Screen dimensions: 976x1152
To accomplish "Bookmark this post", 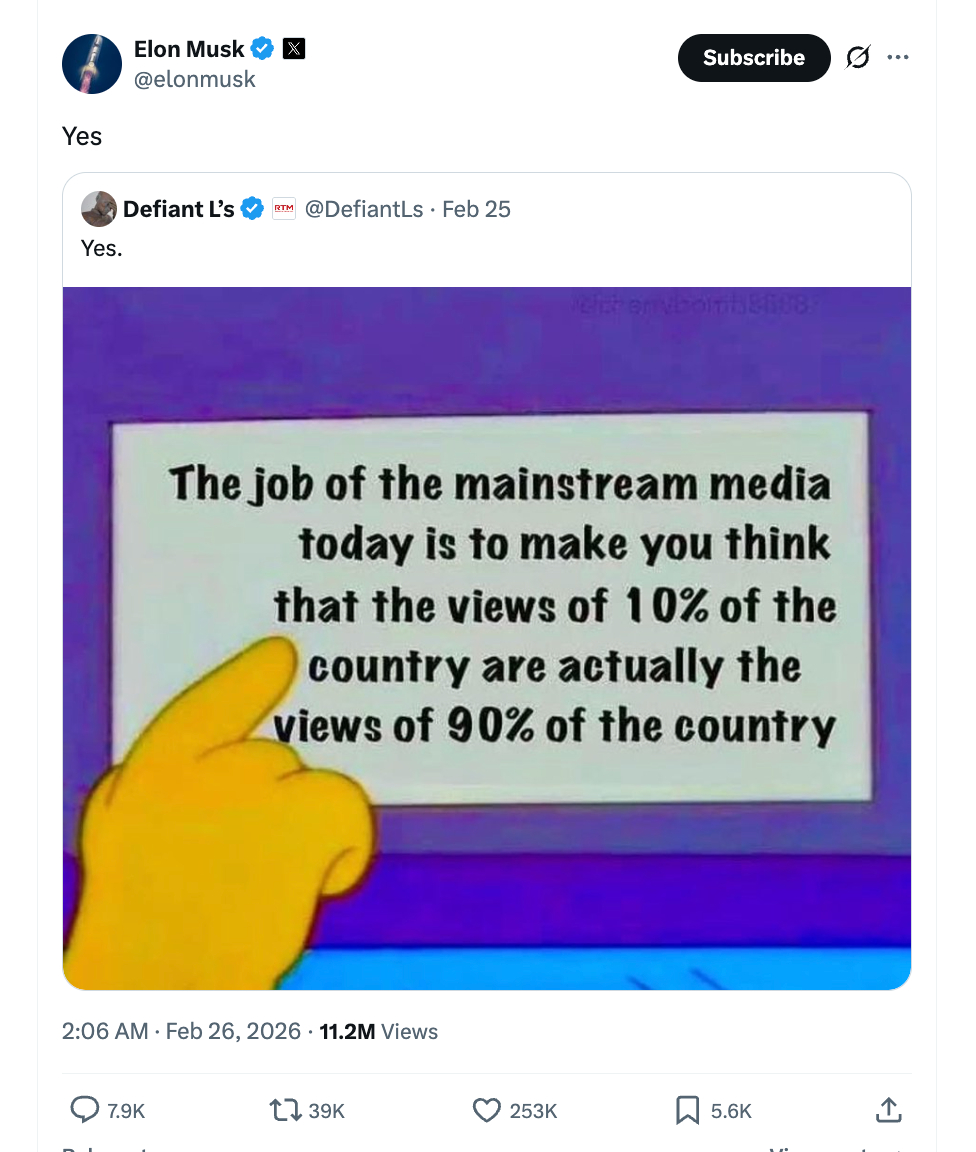I will point(687,1109).
